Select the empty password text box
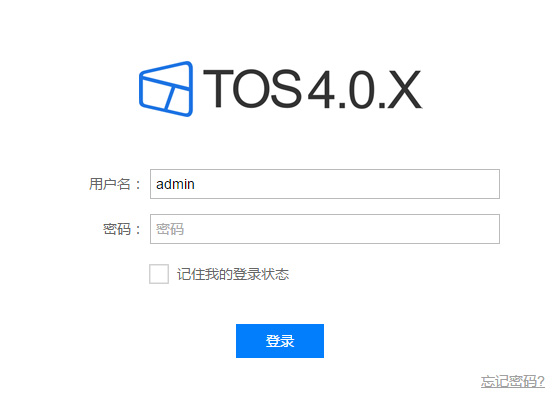This screenshot has width=558, height=400. [x=325, y=229]
